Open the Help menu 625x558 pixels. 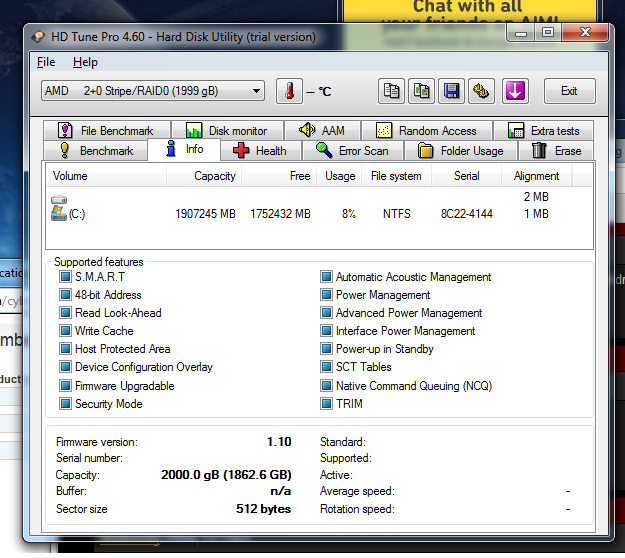click(85, 62)
